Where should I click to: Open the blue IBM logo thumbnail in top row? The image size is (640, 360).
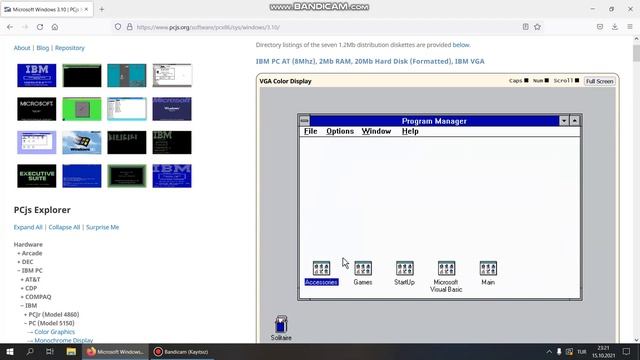pos(37,75)
